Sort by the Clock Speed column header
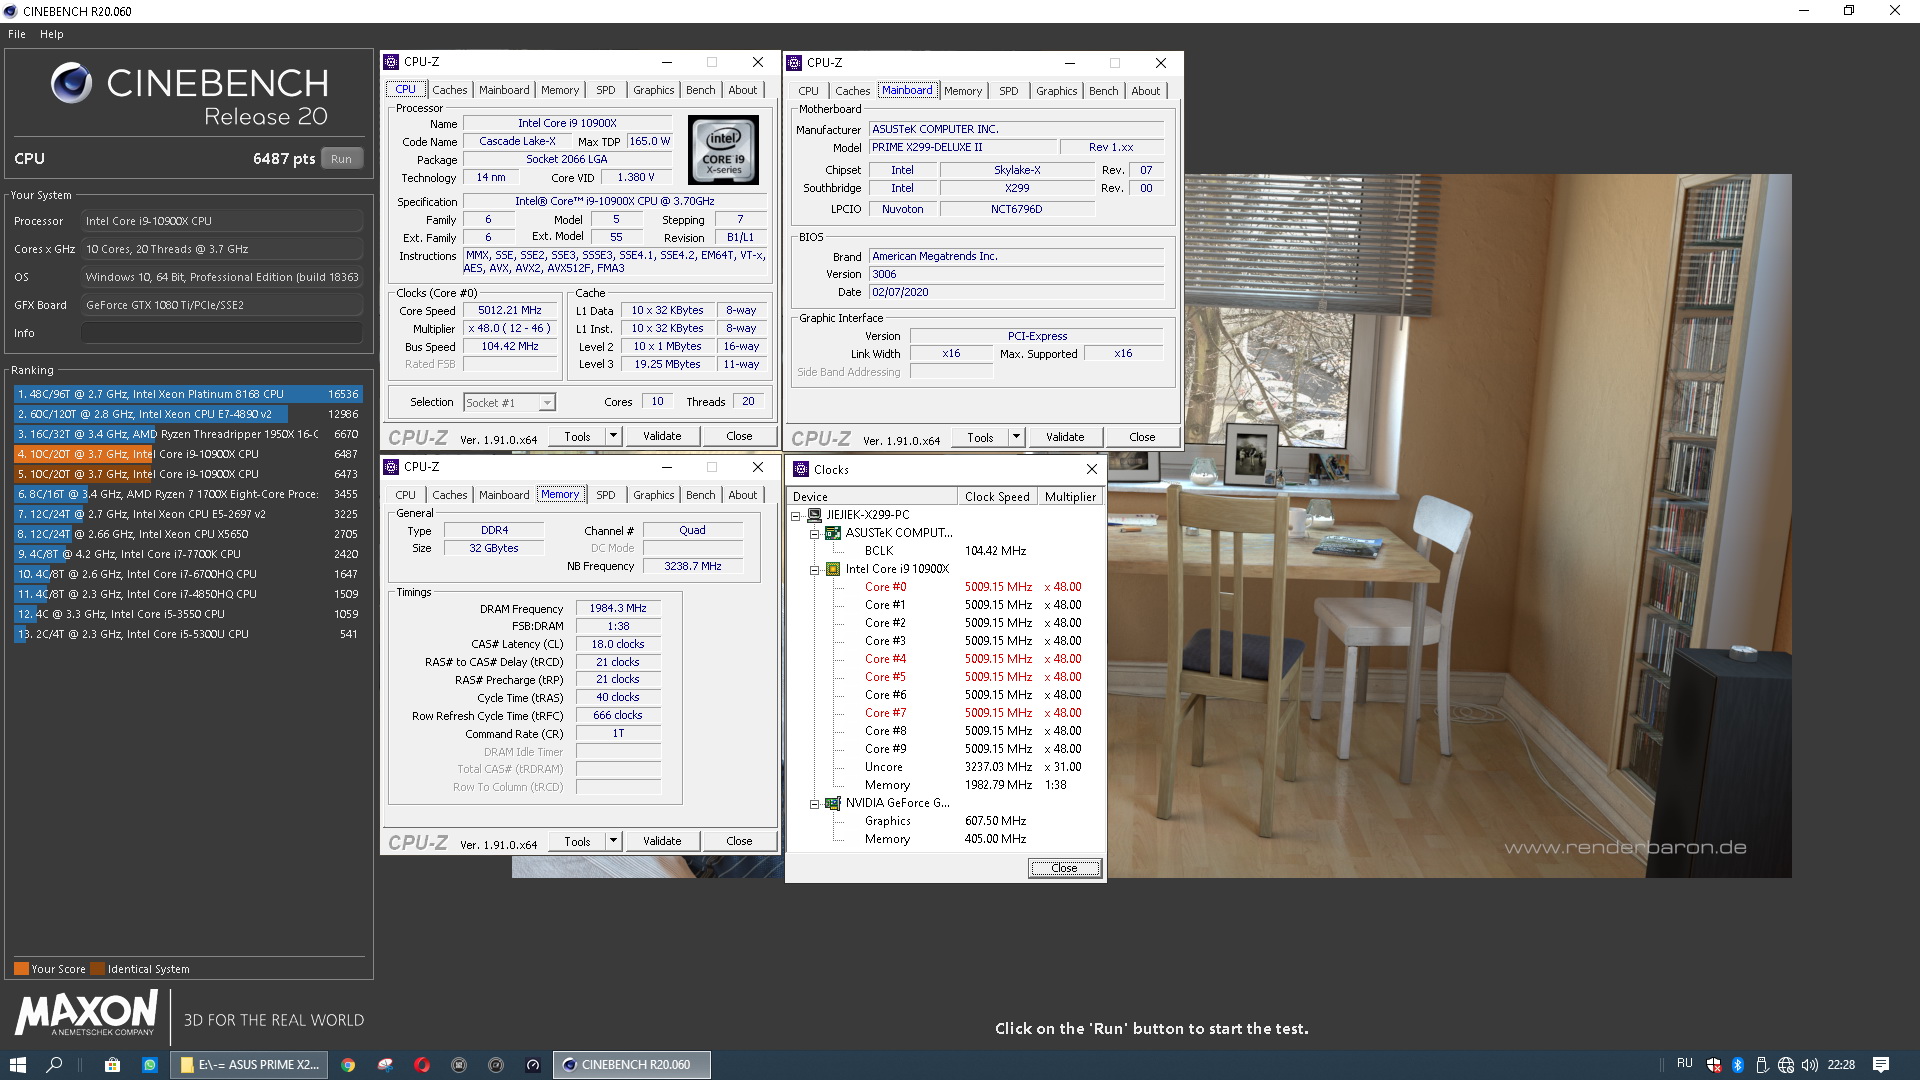 coord(997,497)
